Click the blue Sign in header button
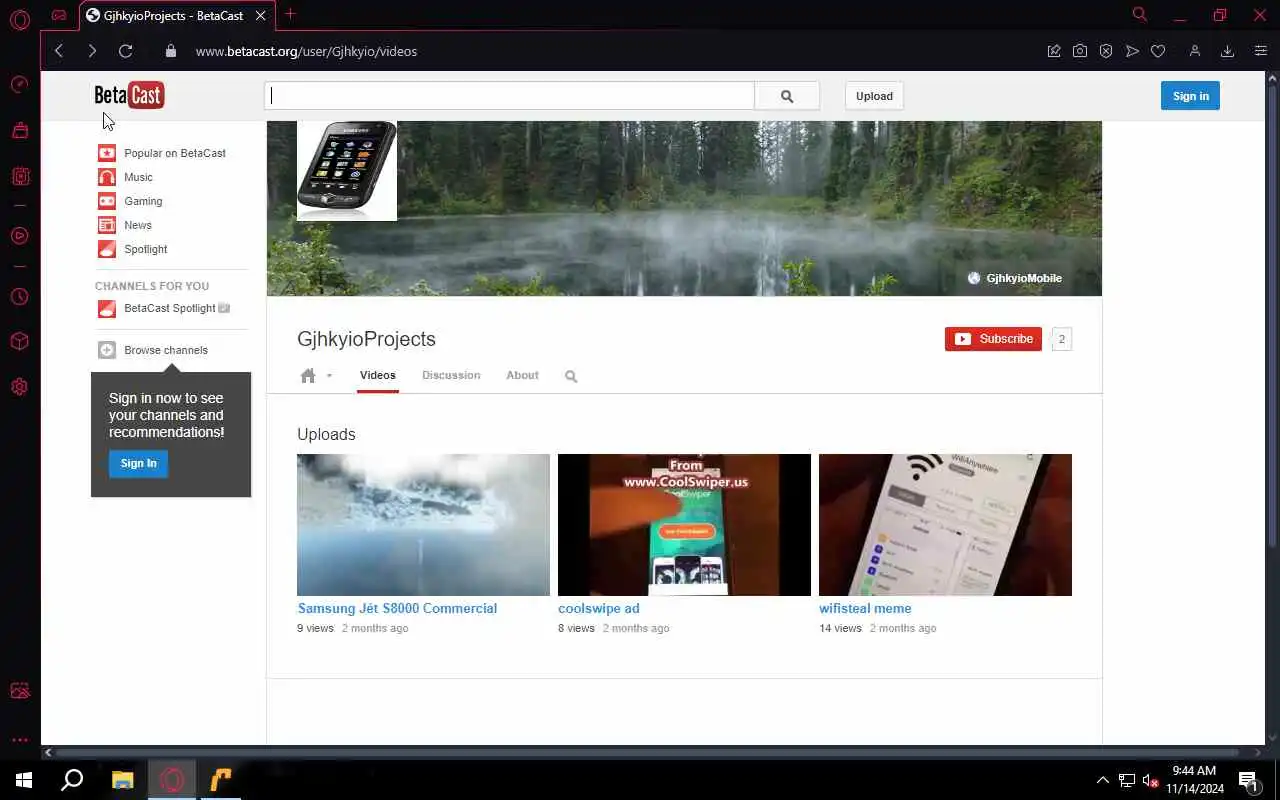Image resolution: width=1280 pixels, height=800 pixels. pyautogui.click(x=1190, y=96)
